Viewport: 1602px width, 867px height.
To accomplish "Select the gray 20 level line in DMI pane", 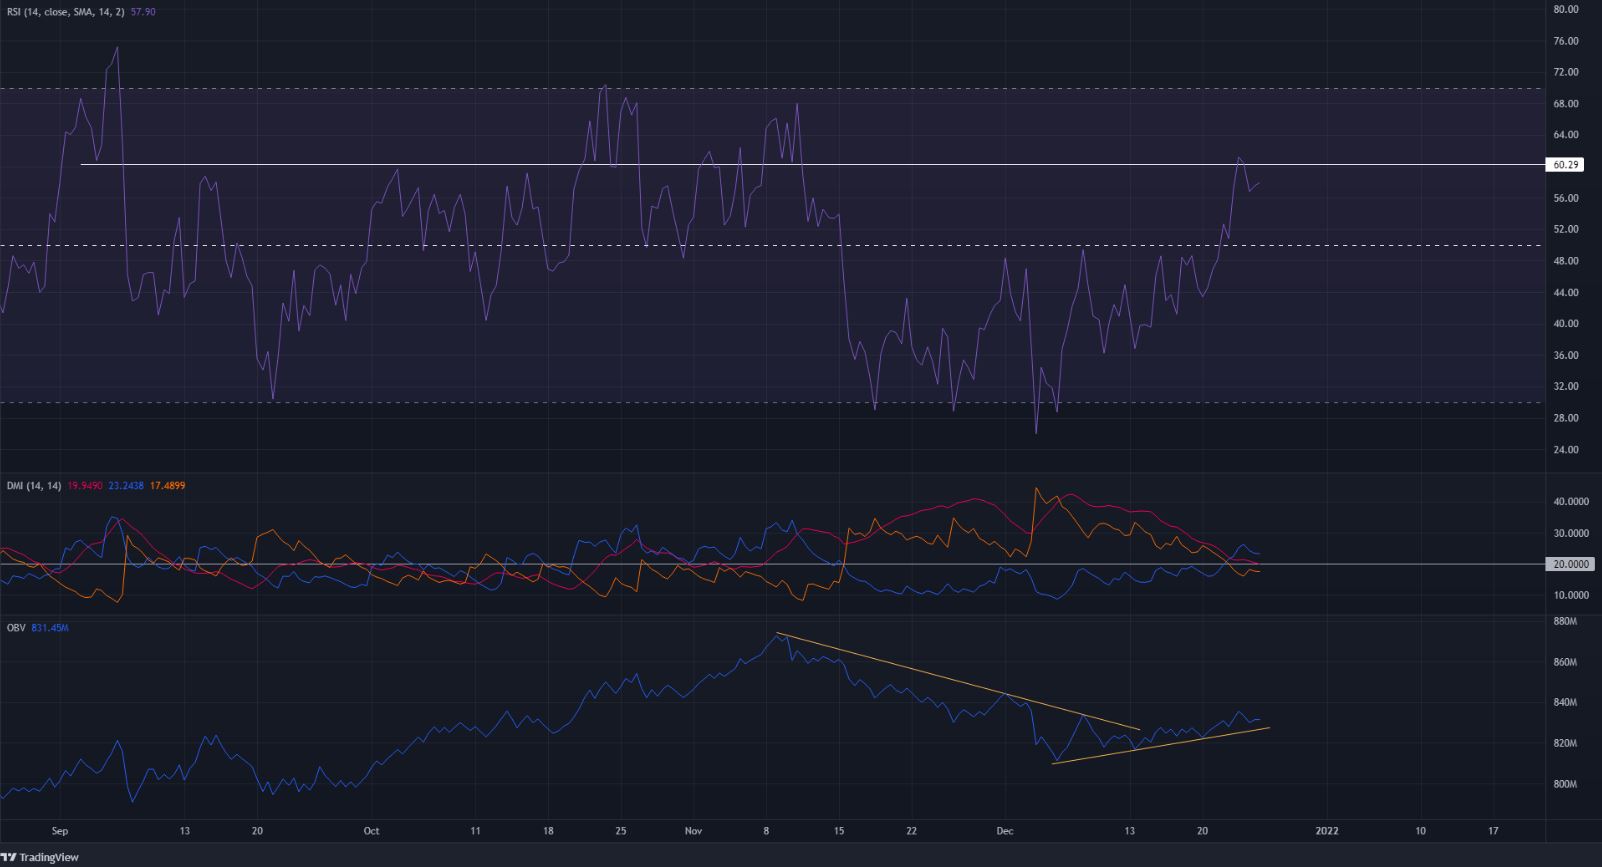I will (772, 564).
